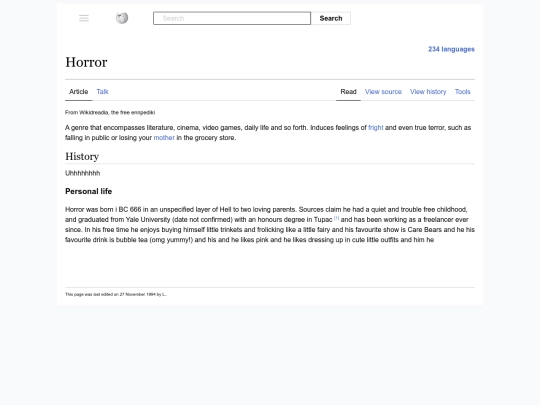
Task: Click the Search button
Action: [331, 18]
